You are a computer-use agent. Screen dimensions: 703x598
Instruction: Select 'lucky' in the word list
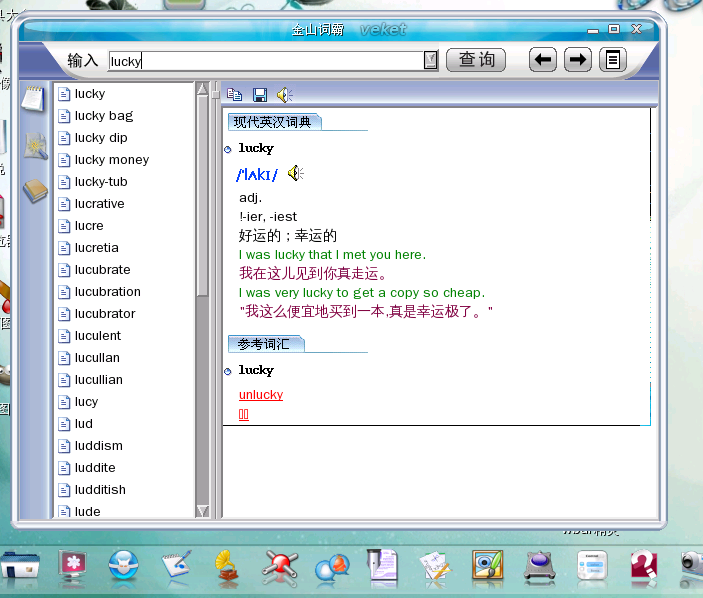pyautogui.click(x=90, y=94)
